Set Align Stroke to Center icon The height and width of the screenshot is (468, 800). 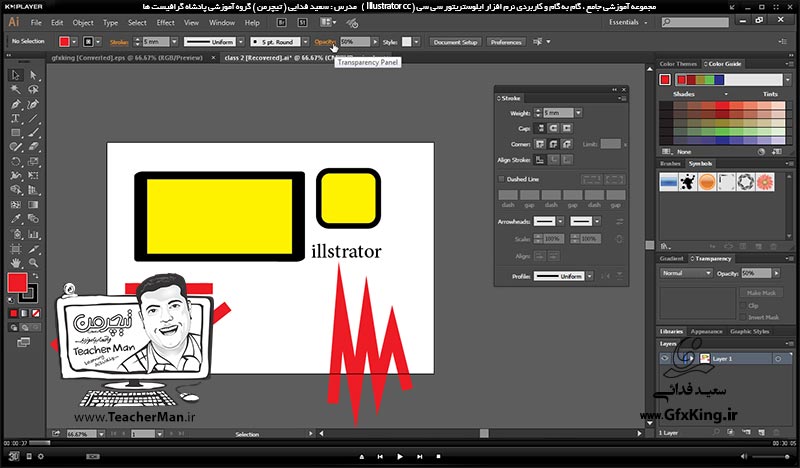(x=540, y=160)
